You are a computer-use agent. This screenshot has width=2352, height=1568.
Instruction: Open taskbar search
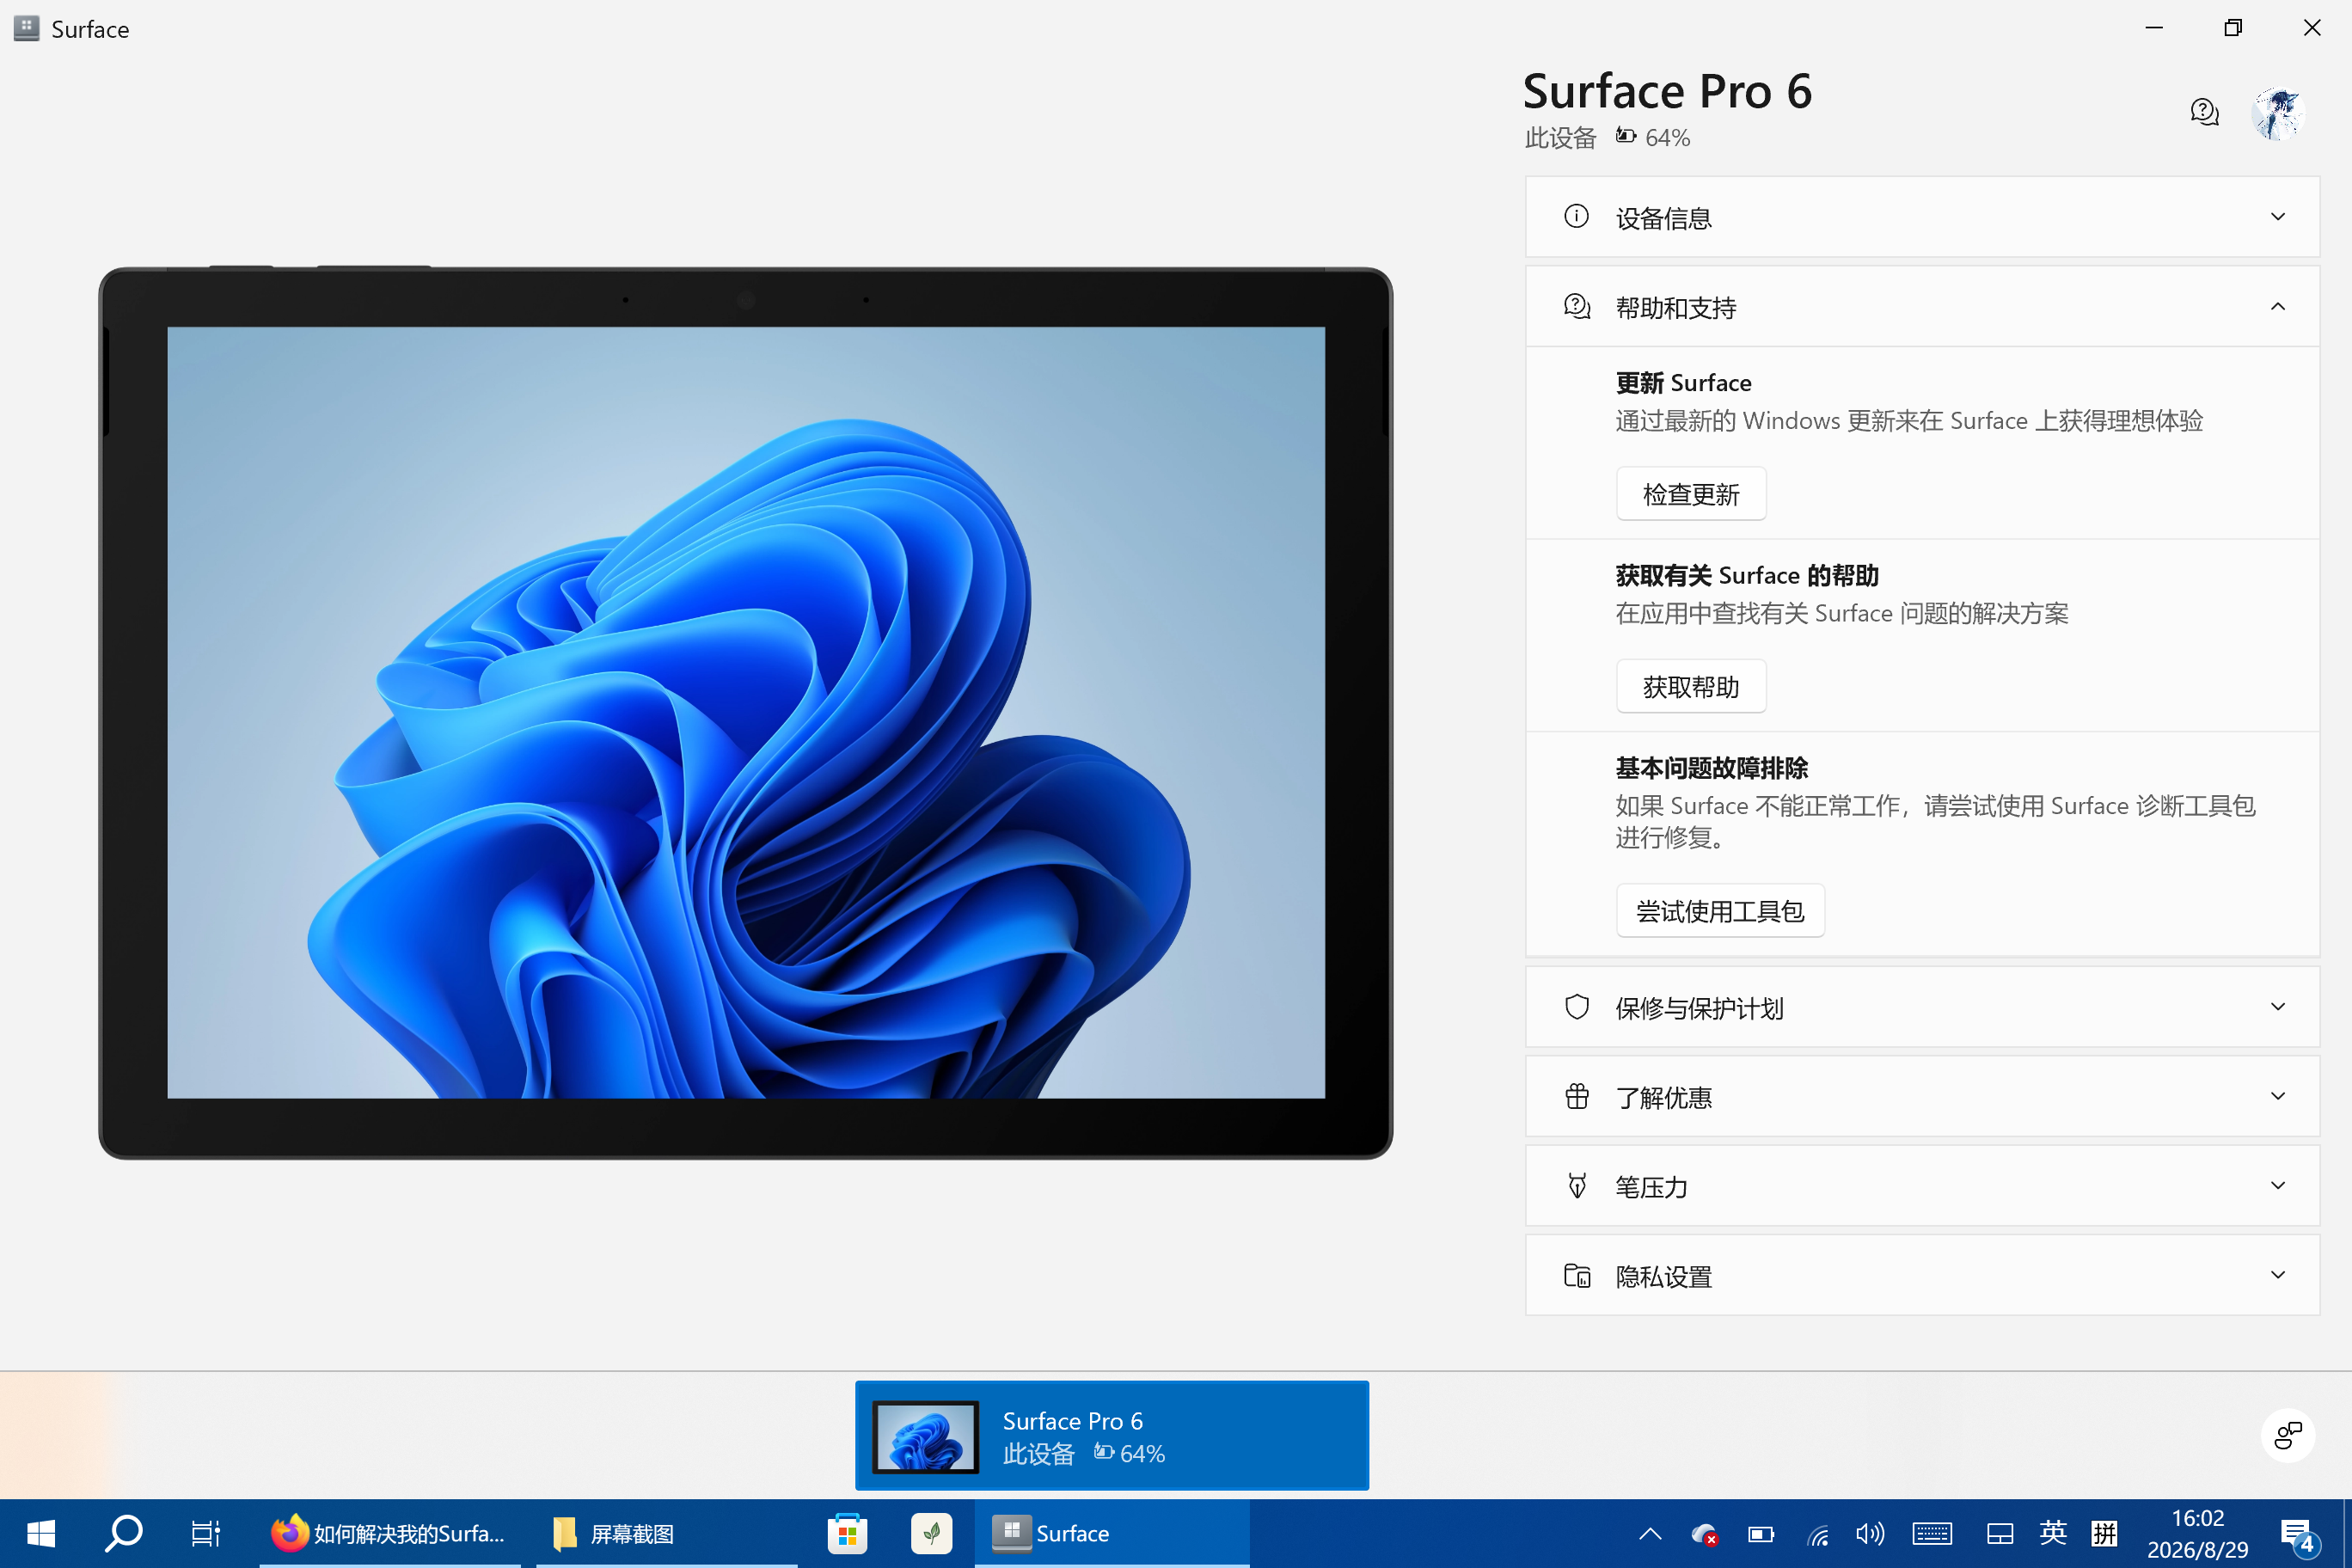[124, 1533]
